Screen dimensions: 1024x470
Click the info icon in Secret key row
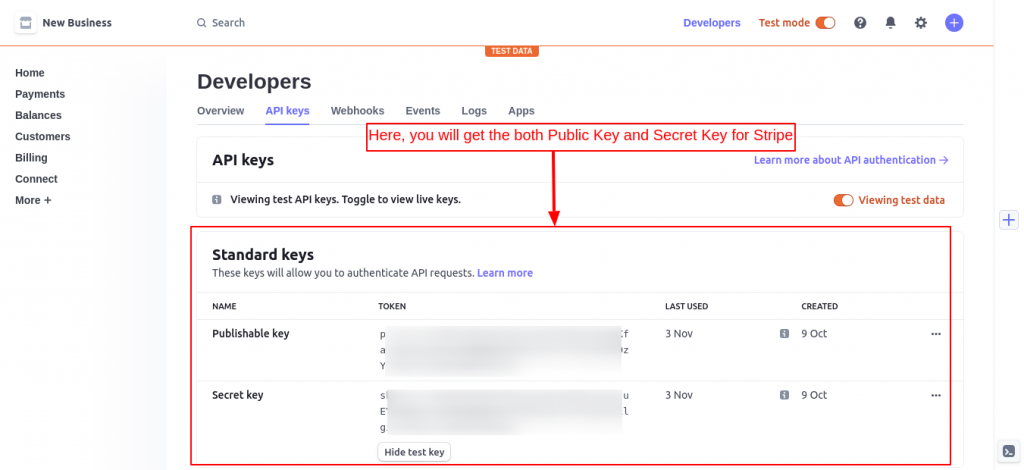(784, 395)
